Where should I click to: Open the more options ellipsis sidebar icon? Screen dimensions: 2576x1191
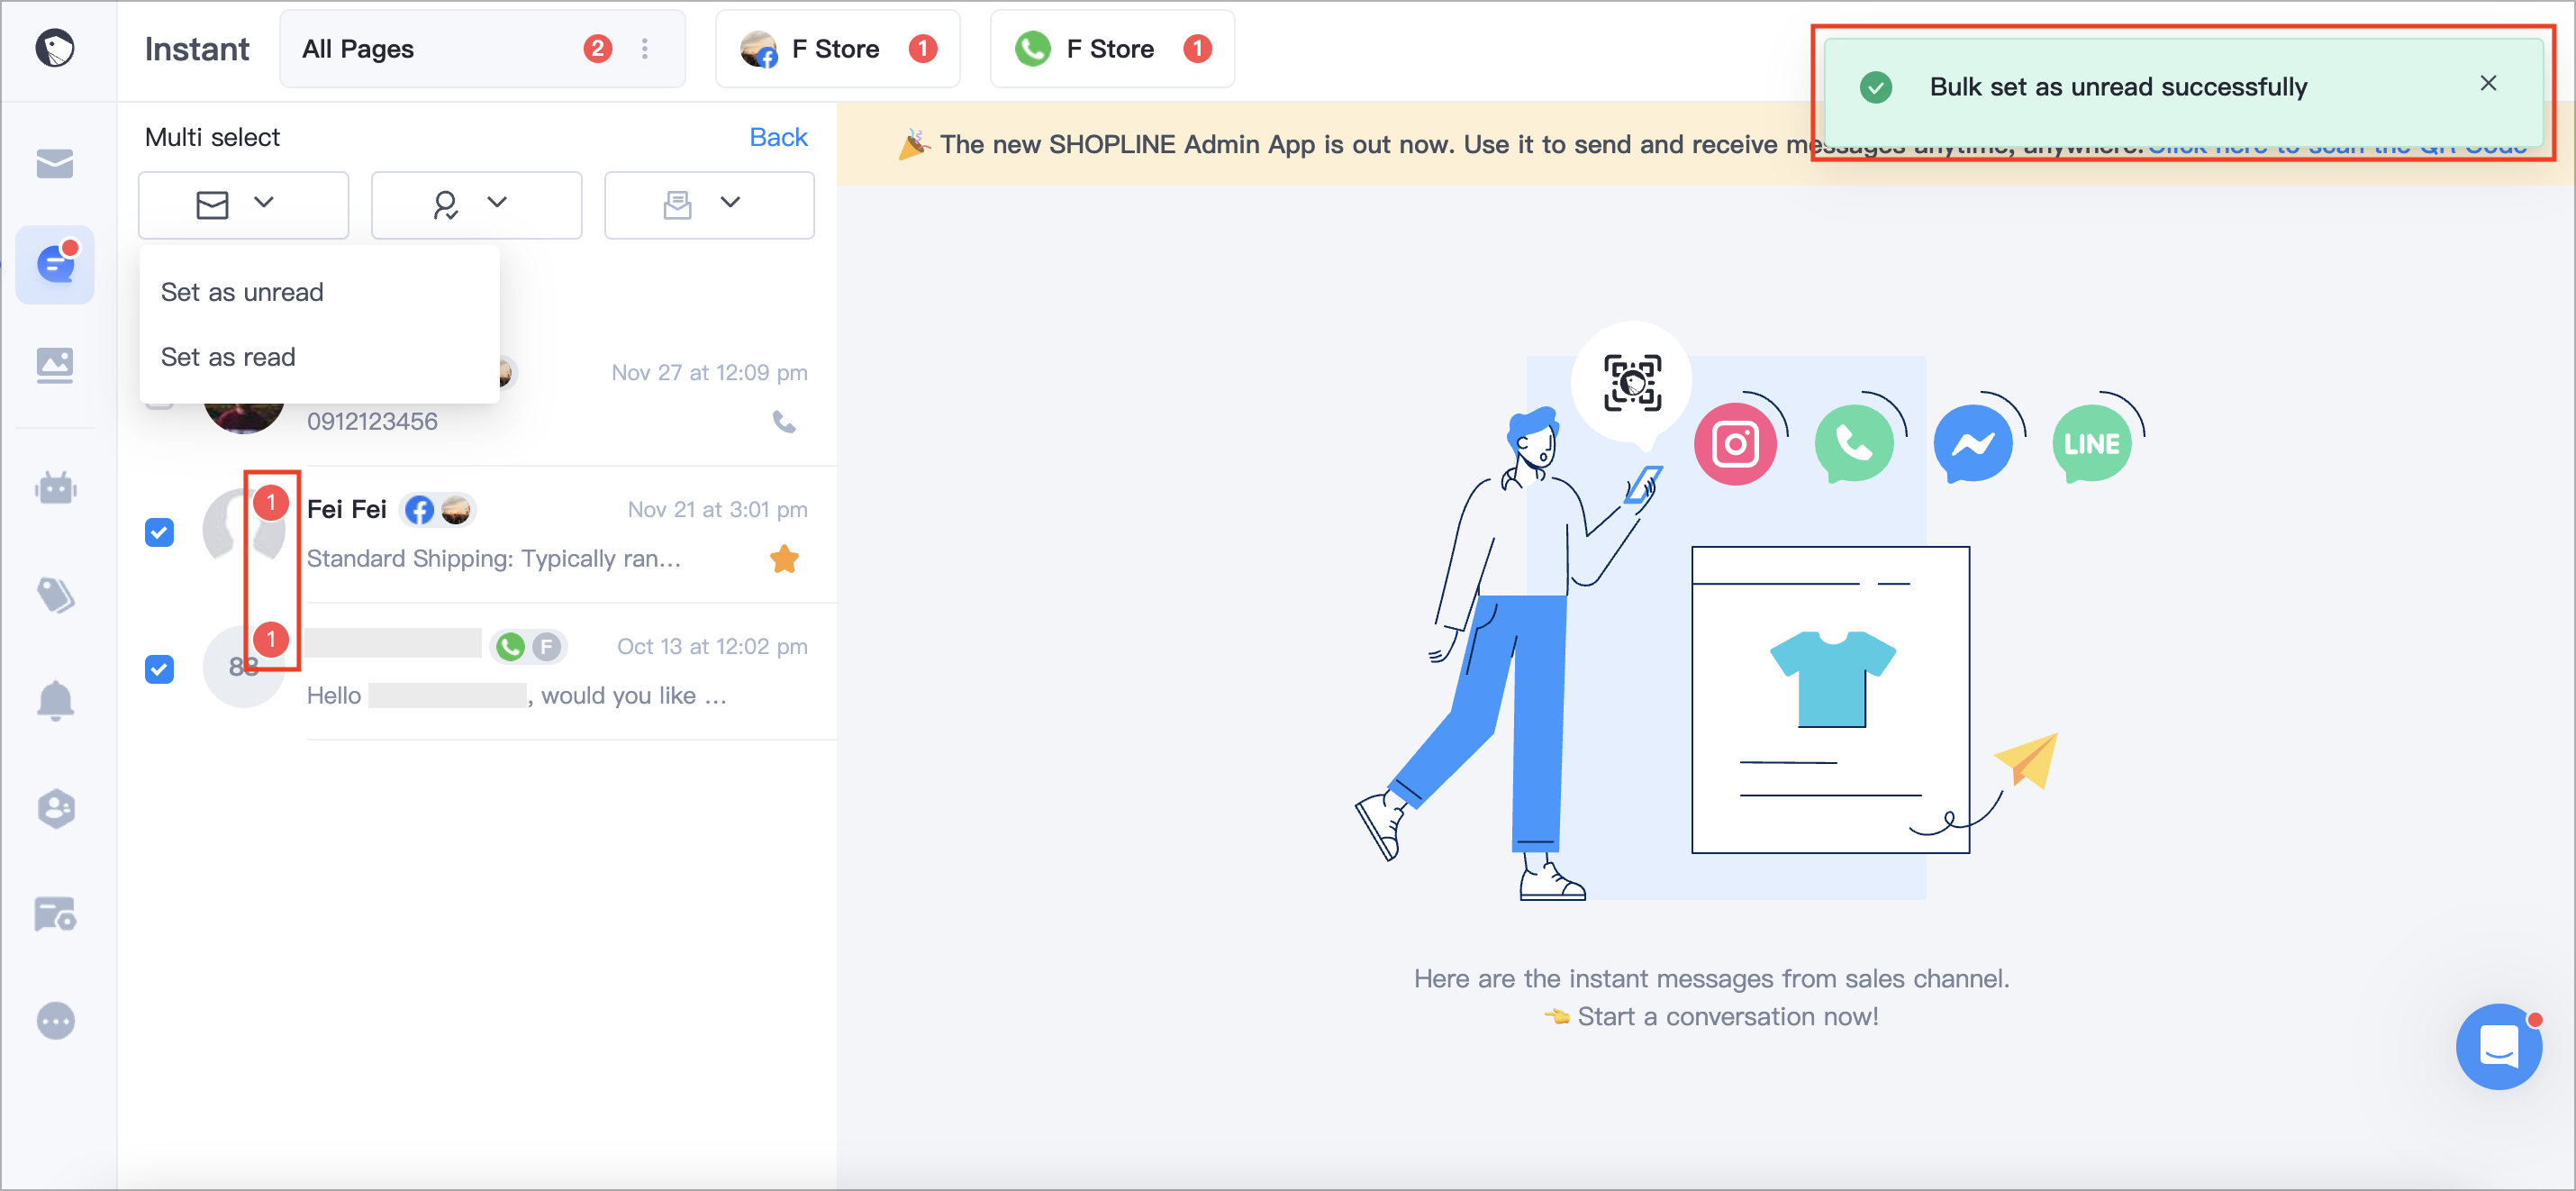(55, 1021)
